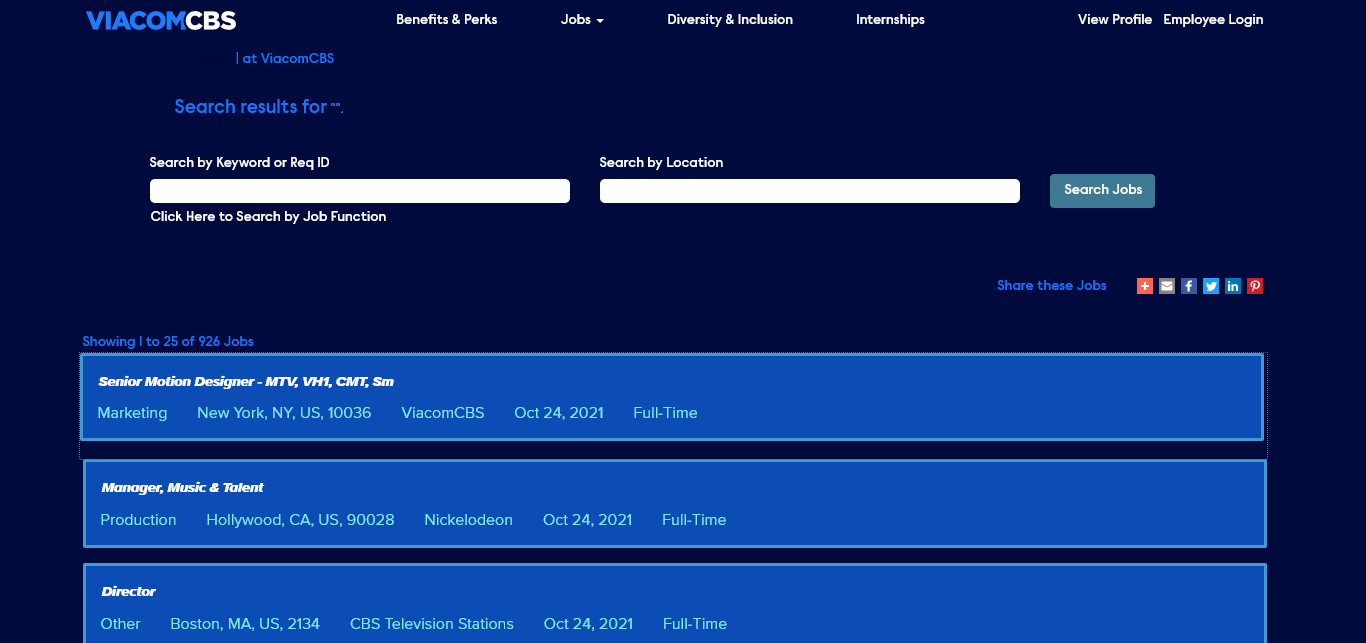Click into the Search by Location field
The width and height of the screenshot is (1366, 643).
point(810,191)
